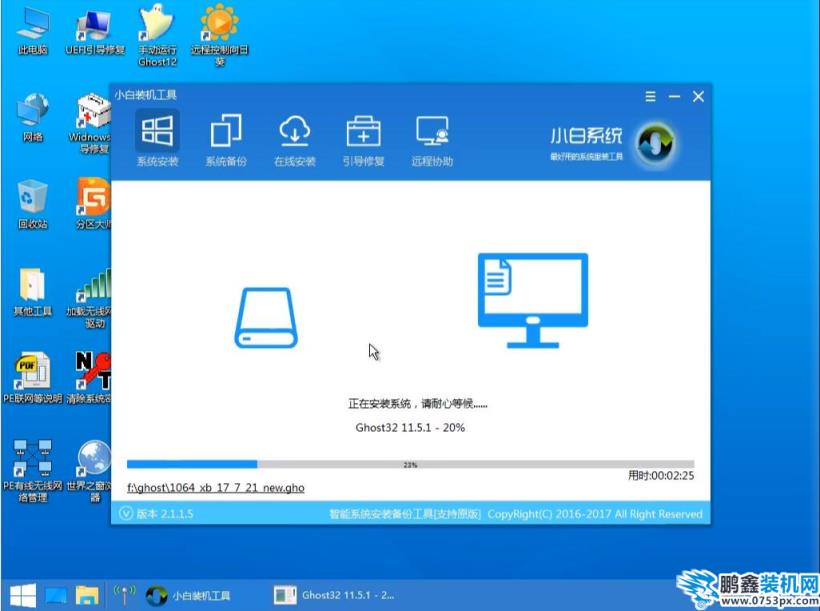Close the 小白装机工具 window
Screen dimensions: 820x611
pyautogui.click(x=698, y=96)
